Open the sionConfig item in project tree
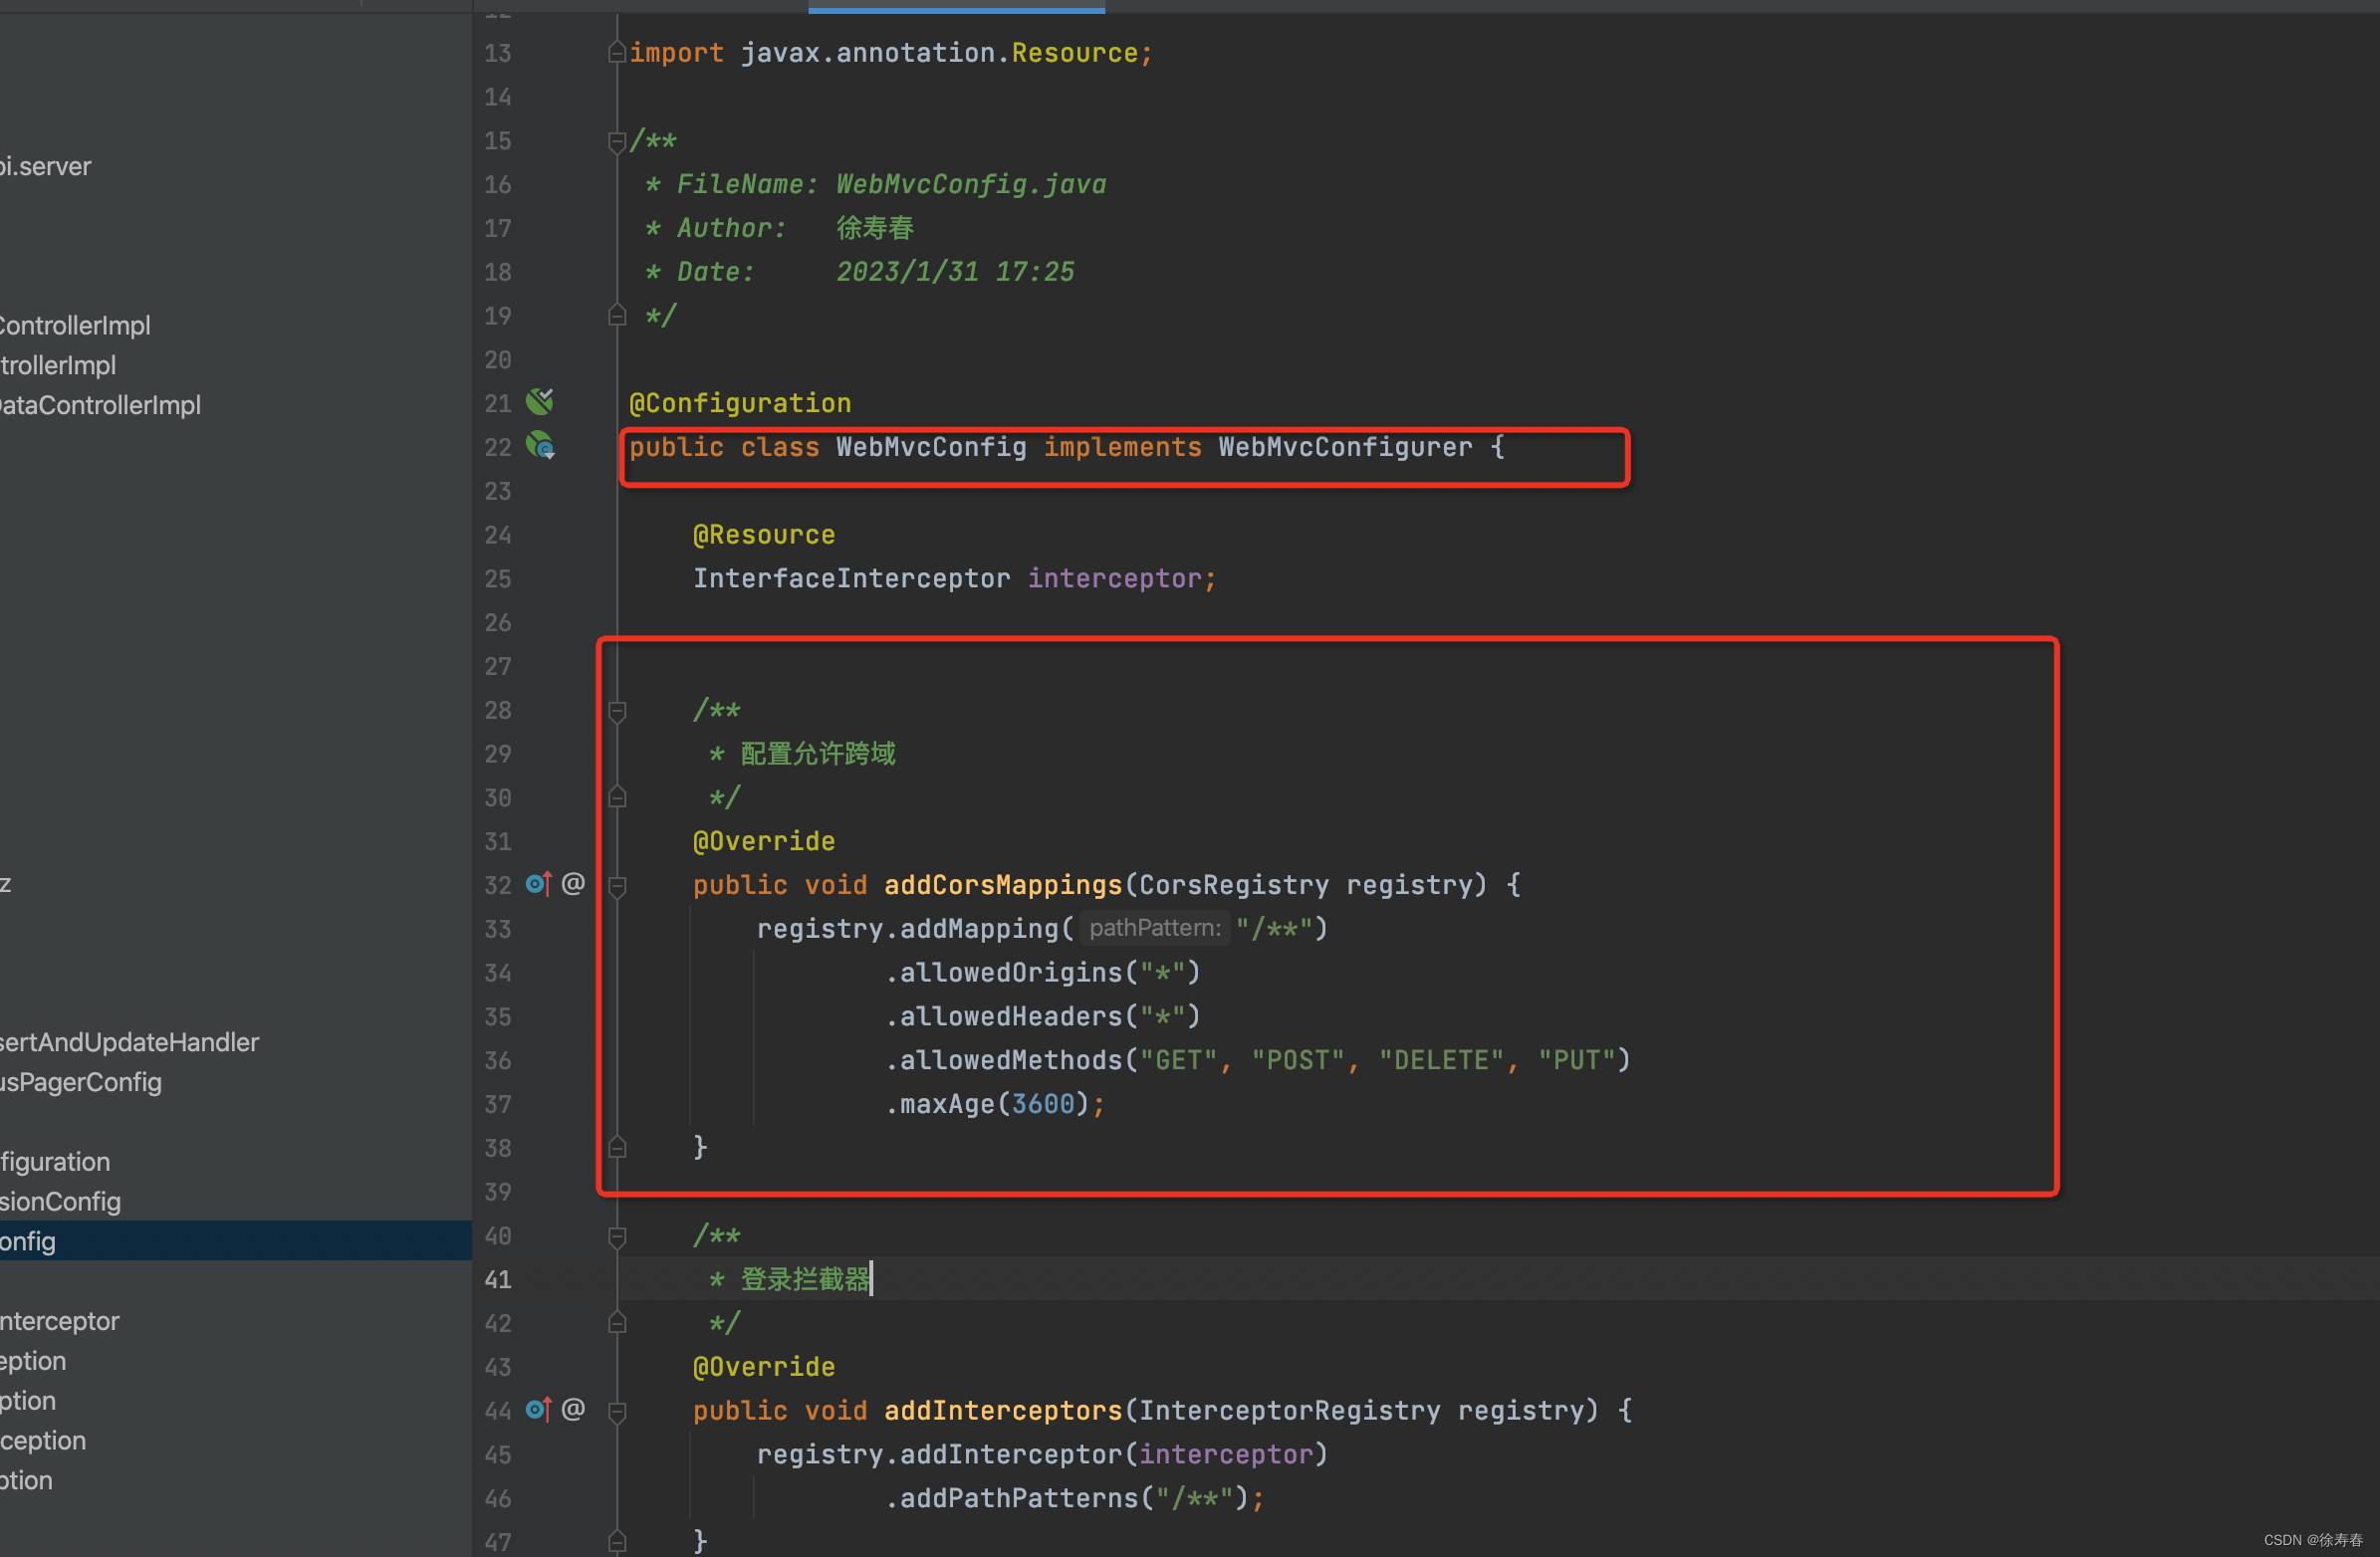The width and height of the screenshot is (2380, 1557). pos(60,1201)
